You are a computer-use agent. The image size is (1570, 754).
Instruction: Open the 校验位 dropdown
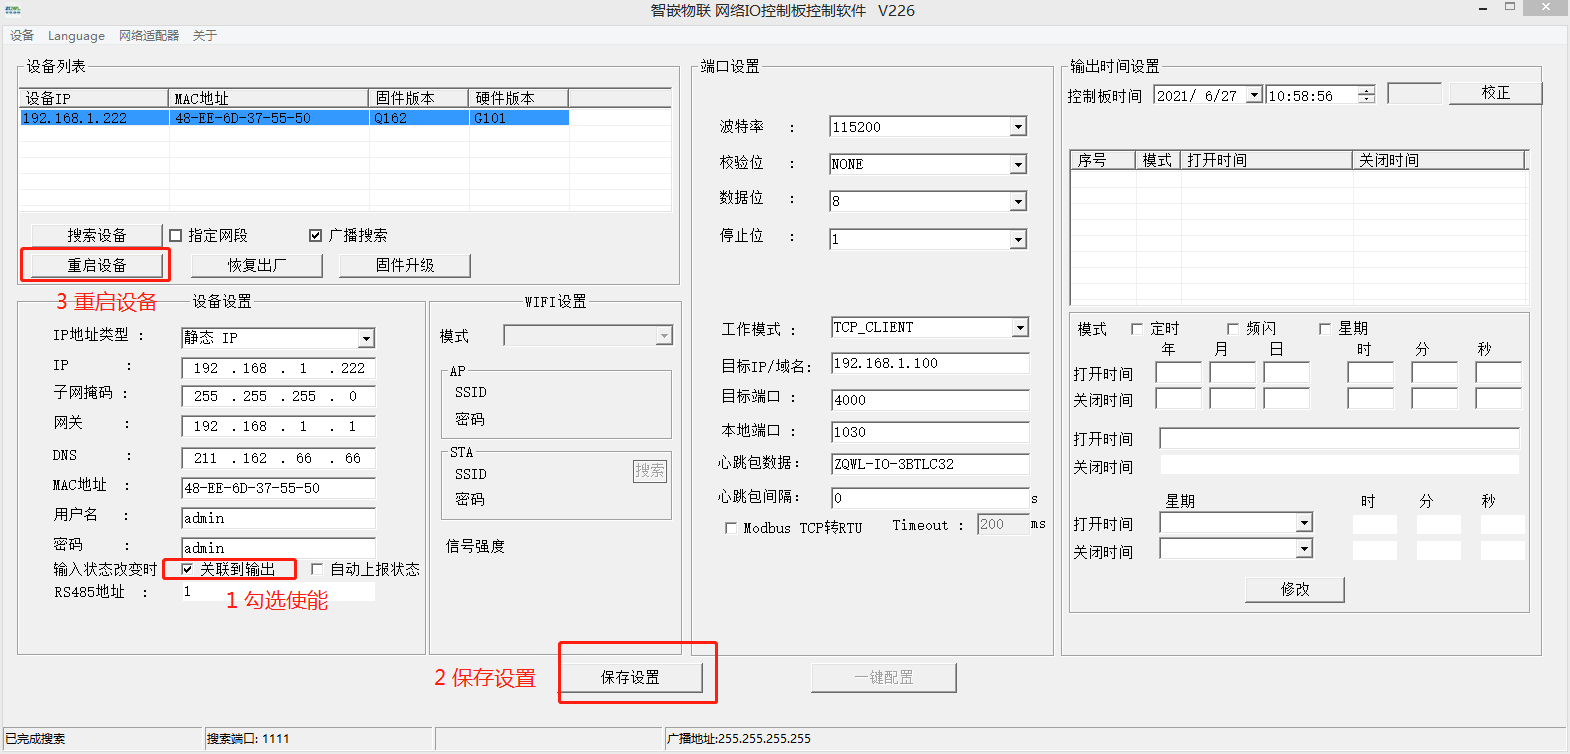pos(1018,164)
